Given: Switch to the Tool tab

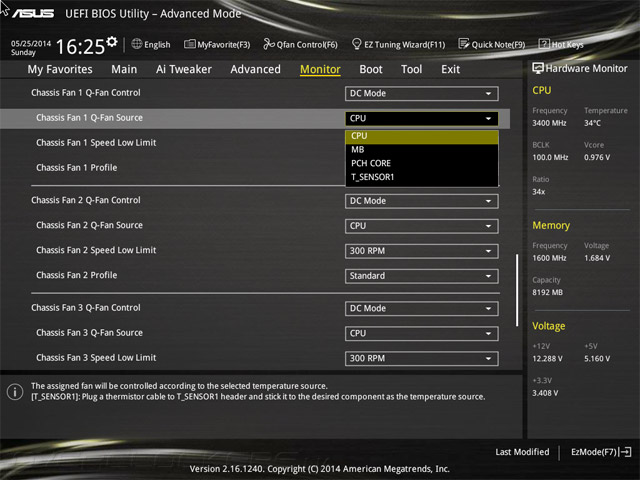Looking at the screenshot, I should point(411,69).
